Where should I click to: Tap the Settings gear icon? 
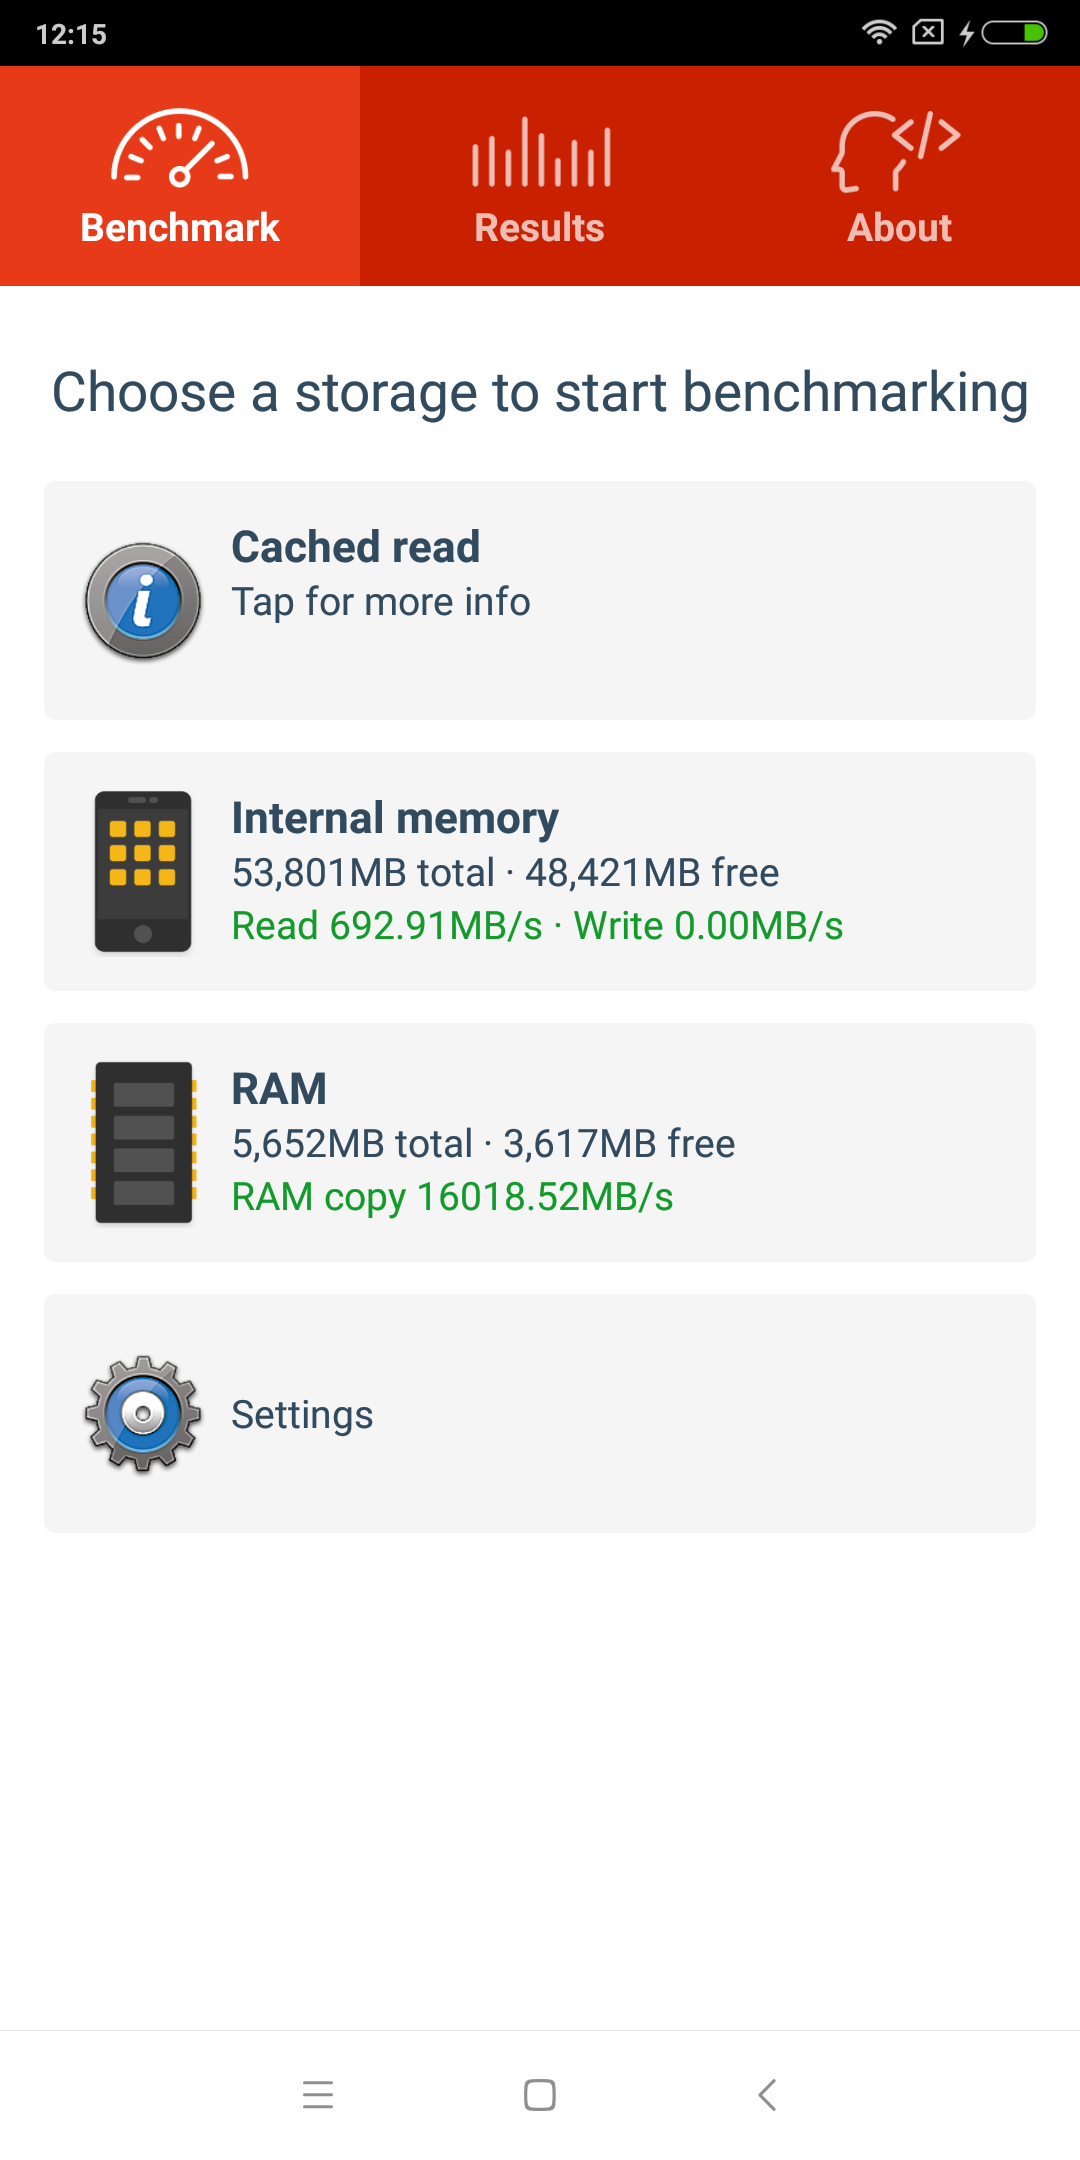143,1413
